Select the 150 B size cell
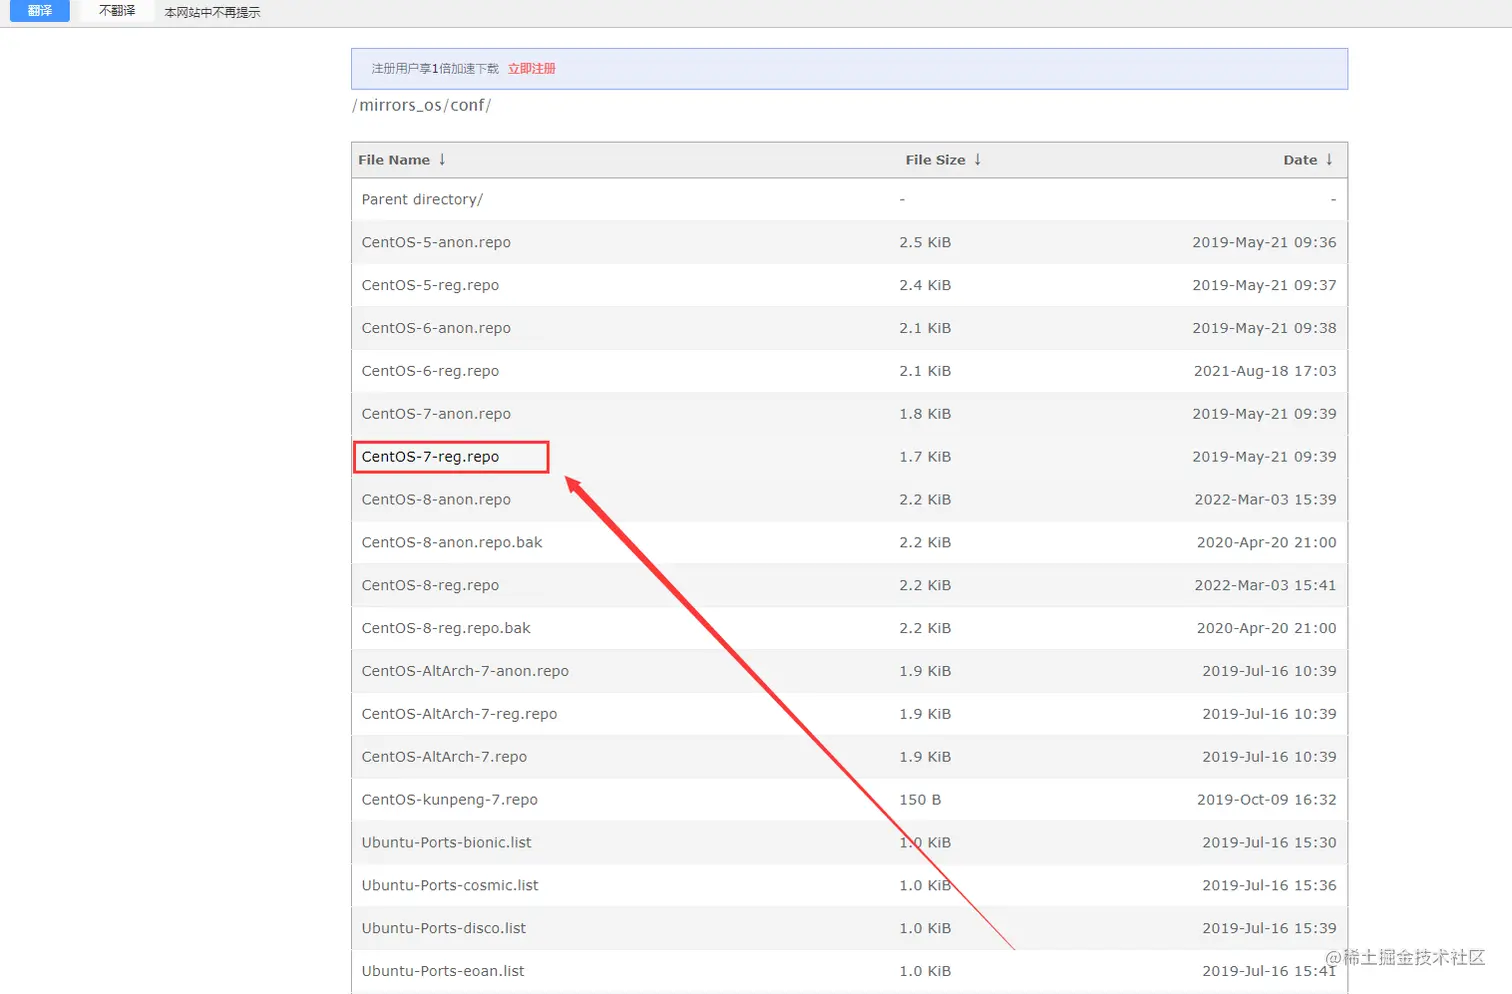The width and height of the screenshot is (1512, 994). 920,801
